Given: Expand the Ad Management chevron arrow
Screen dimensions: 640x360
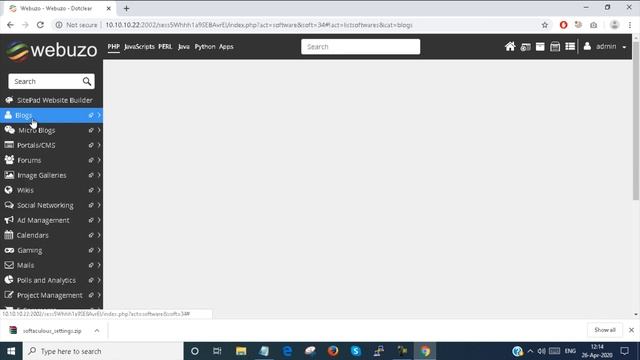Looking at the screenshot, I should 99,220.
